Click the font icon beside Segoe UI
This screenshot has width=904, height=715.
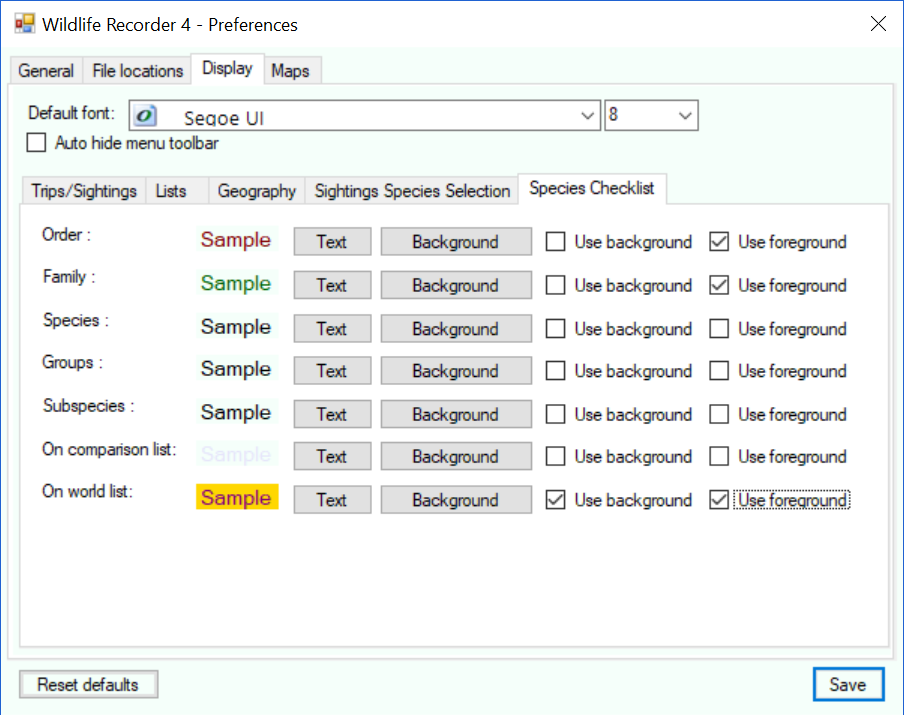(146, 115)
